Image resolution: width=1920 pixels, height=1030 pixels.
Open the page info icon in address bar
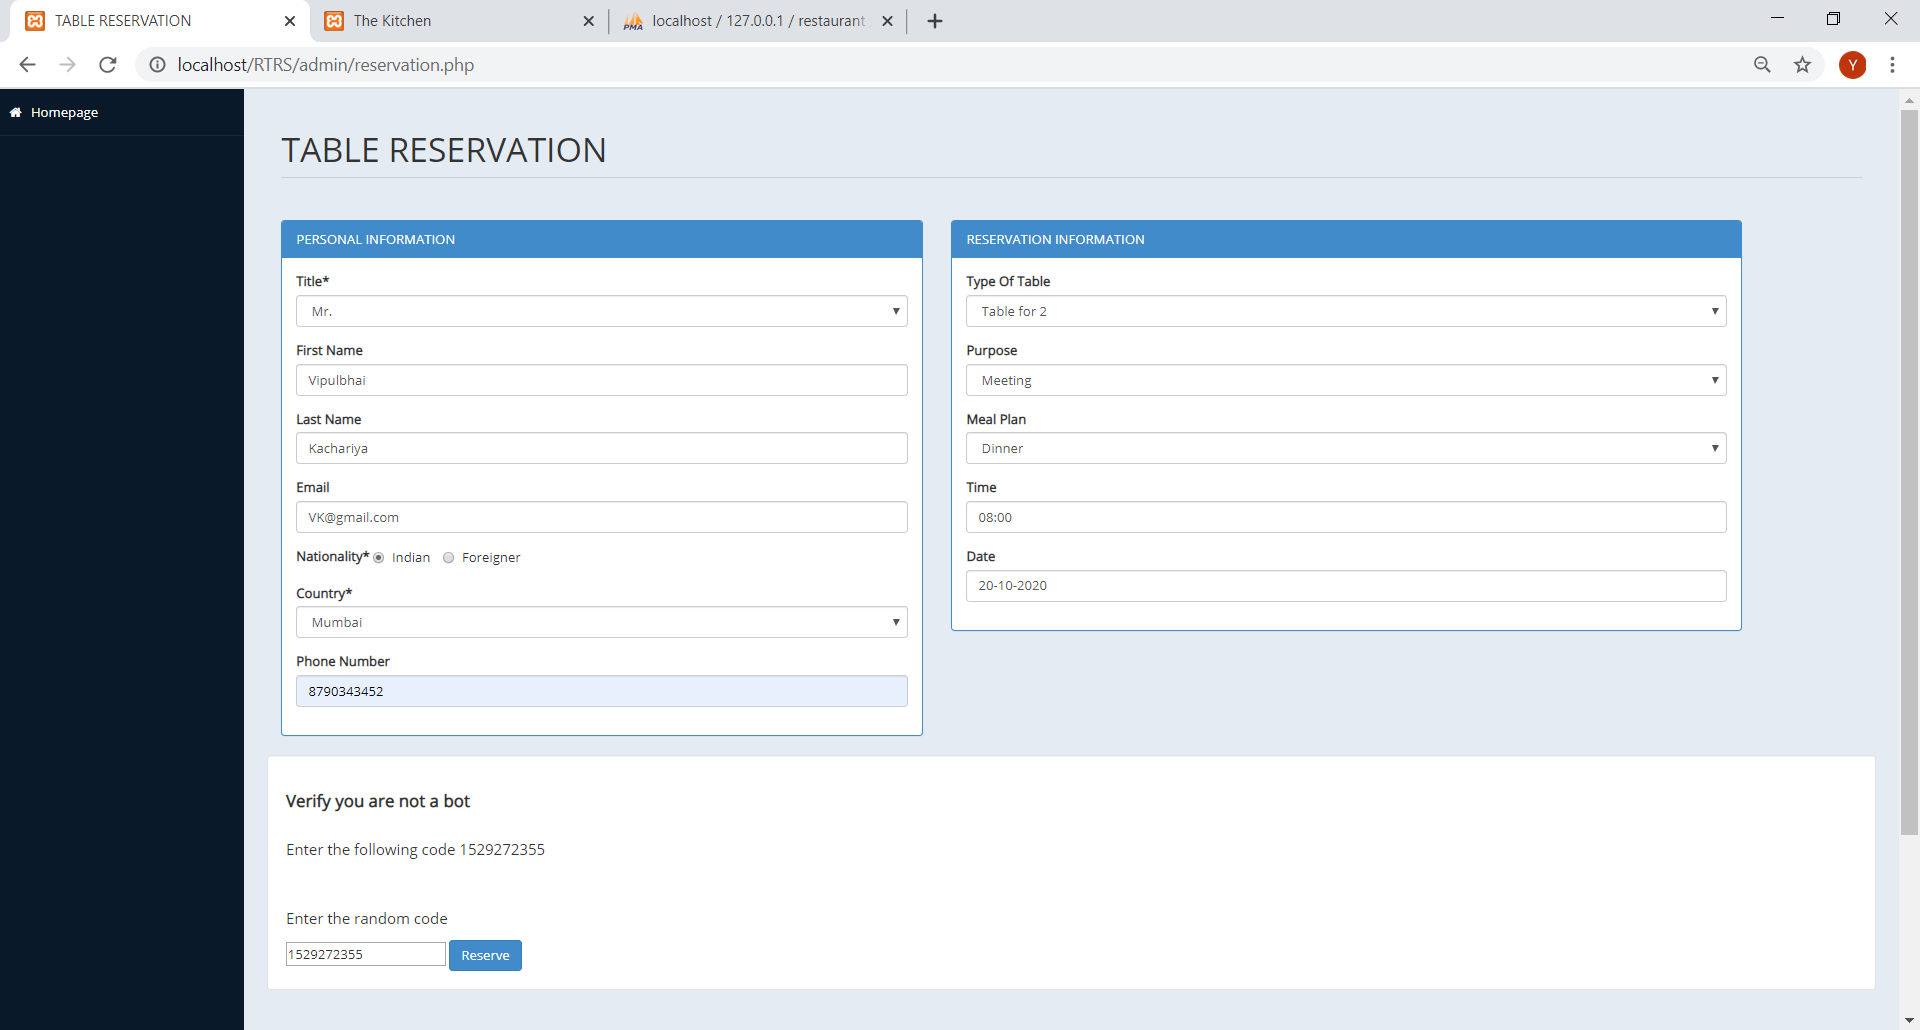(x=157, y=65)
